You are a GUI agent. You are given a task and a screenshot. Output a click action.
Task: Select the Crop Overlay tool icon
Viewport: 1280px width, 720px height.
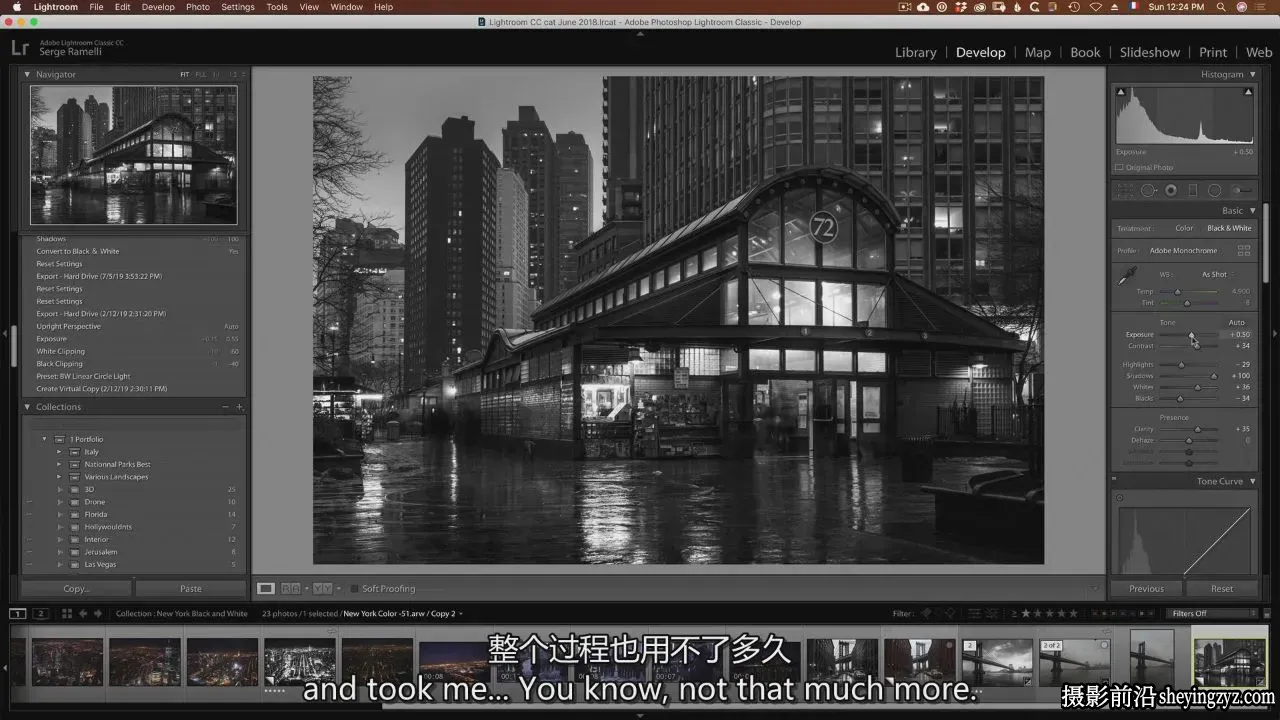coord(1127,190)
